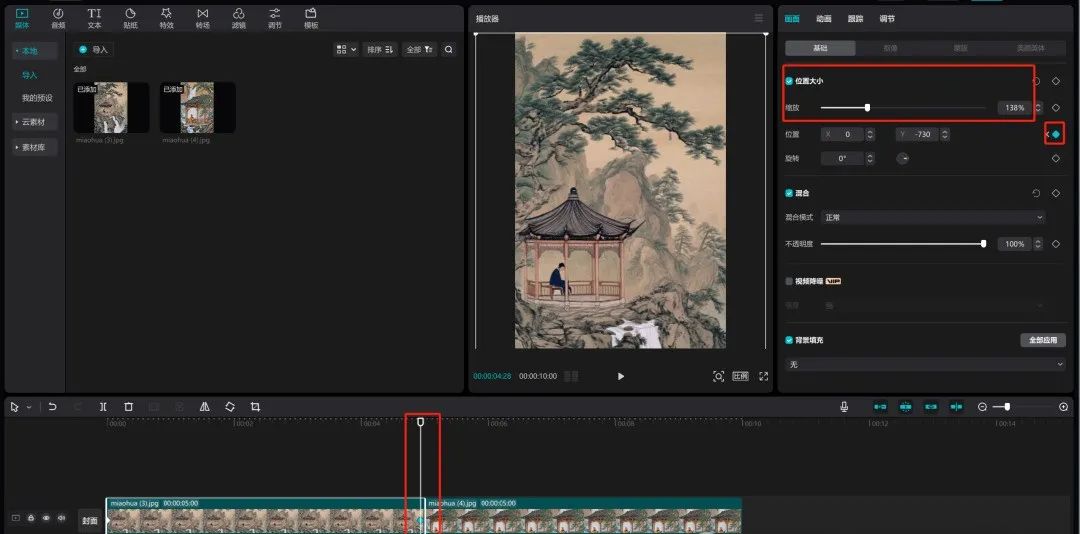Open the grid view layout dropdown

[346, 50]
